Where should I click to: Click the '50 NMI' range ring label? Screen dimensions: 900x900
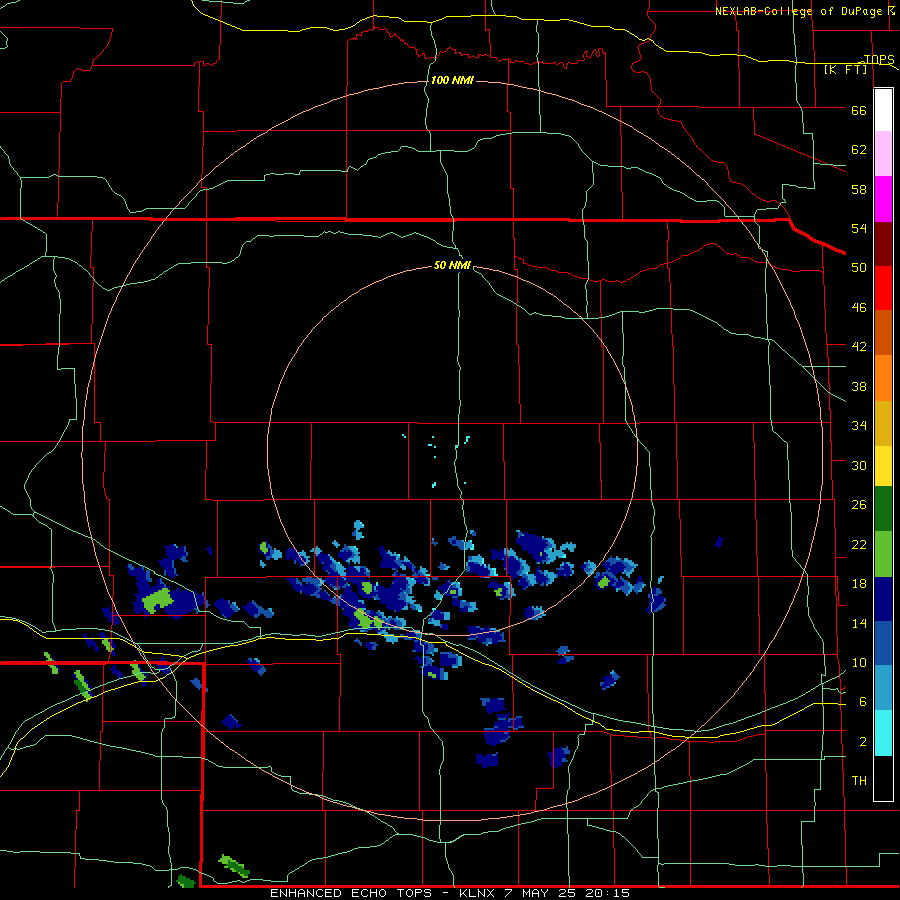(452, 265)
